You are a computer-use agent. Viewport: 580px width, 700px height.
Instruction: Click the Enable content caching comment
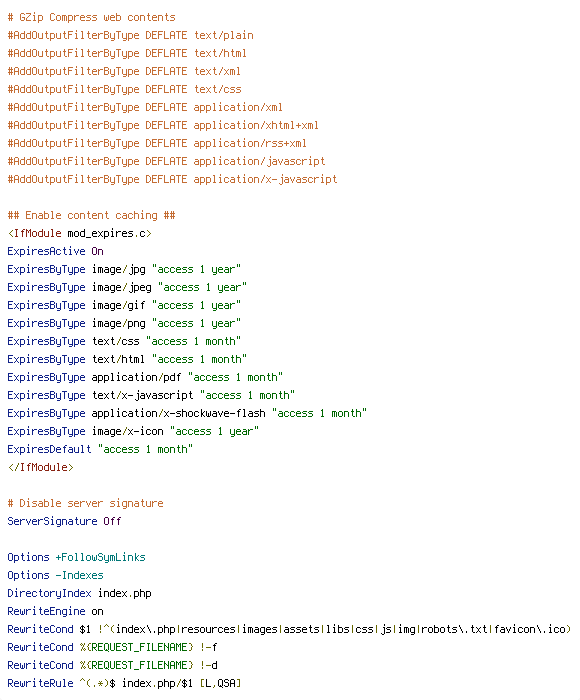pyautogui.click(x=92, y=216)
